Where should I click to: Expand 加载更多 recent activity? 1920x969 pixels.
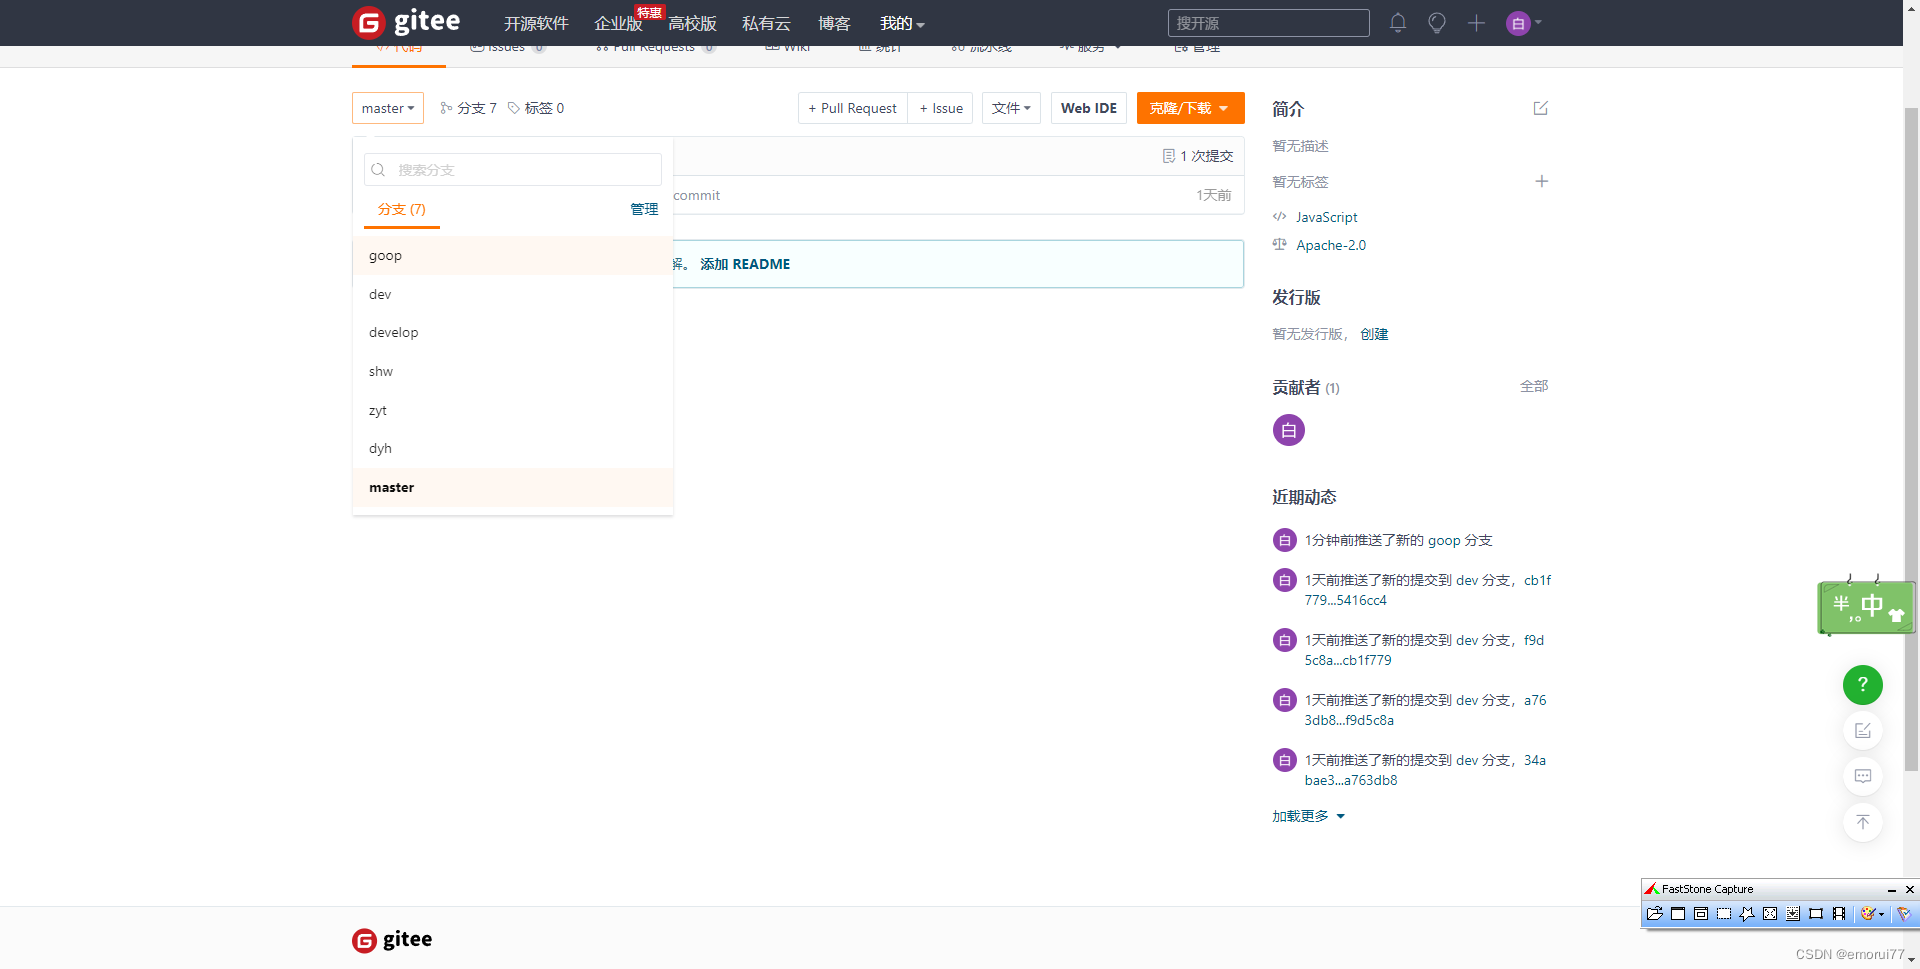click(x=1308, y=816)
